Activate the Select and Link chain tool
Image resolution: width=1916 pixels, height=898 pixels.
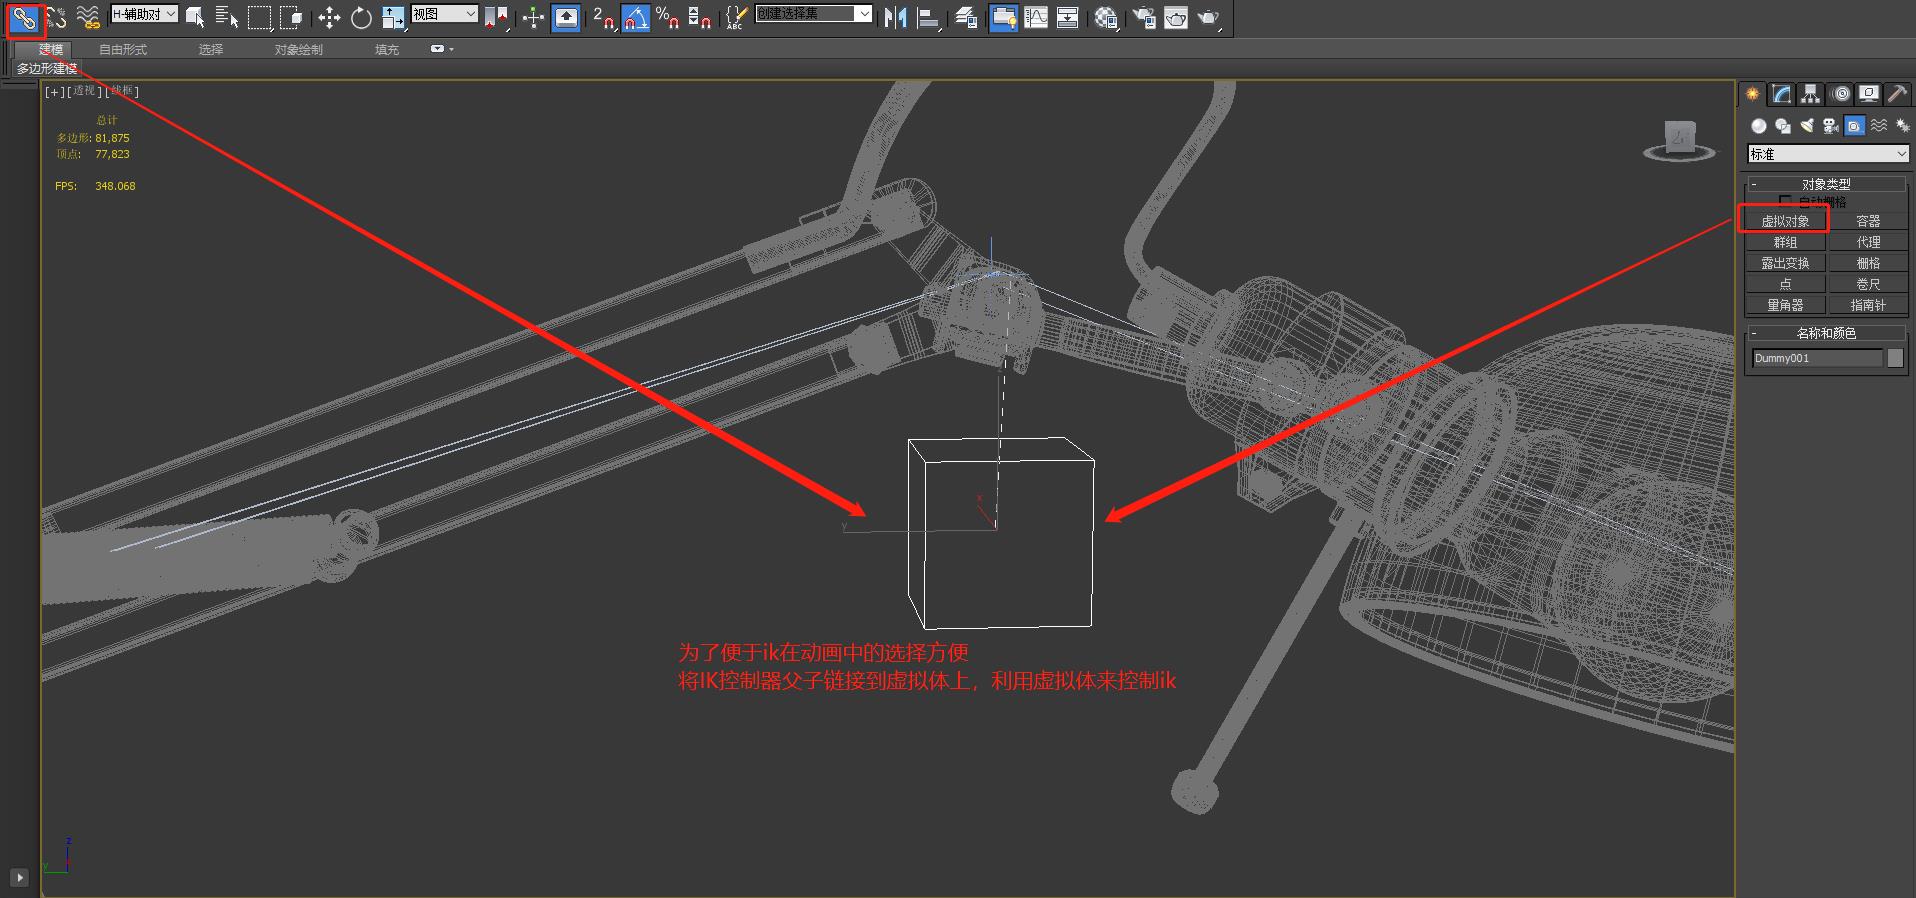[x=24, y=18]
